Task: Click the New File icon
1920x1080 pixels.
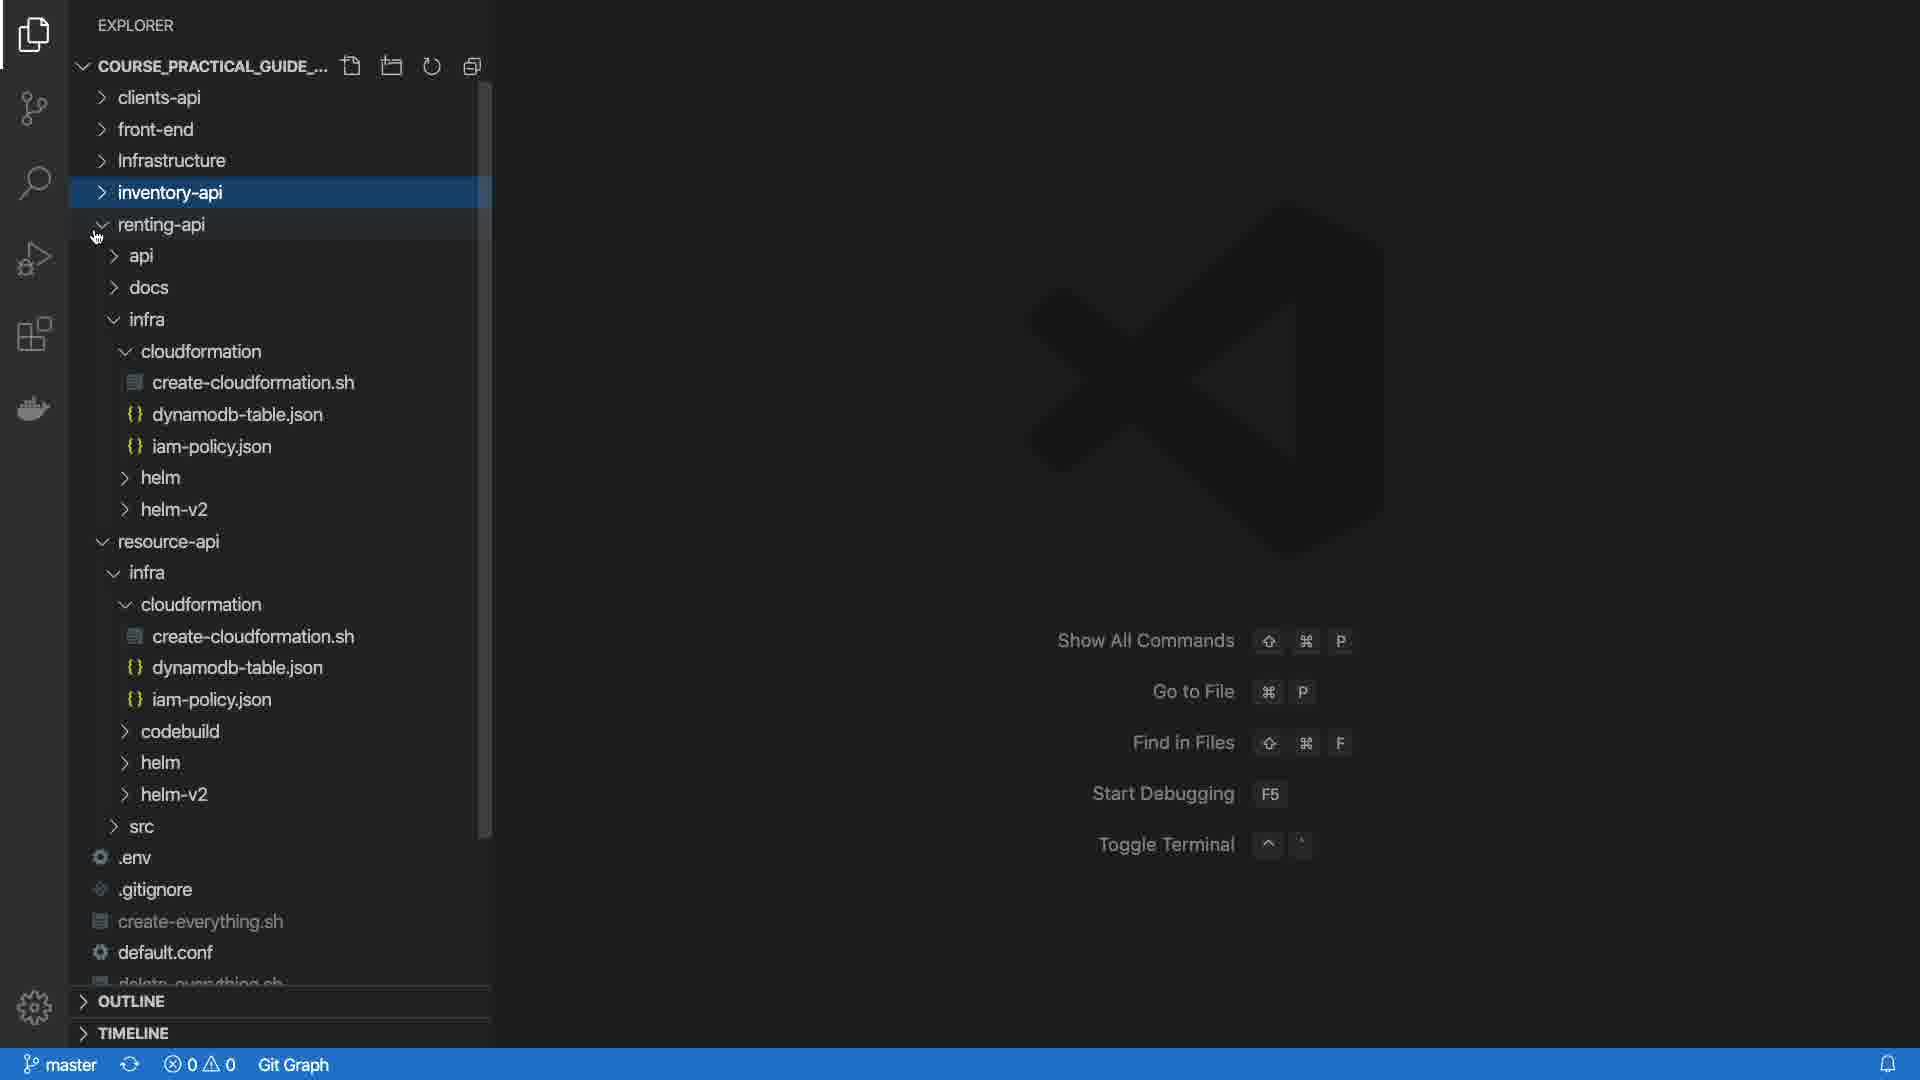Action: point(351,66)
